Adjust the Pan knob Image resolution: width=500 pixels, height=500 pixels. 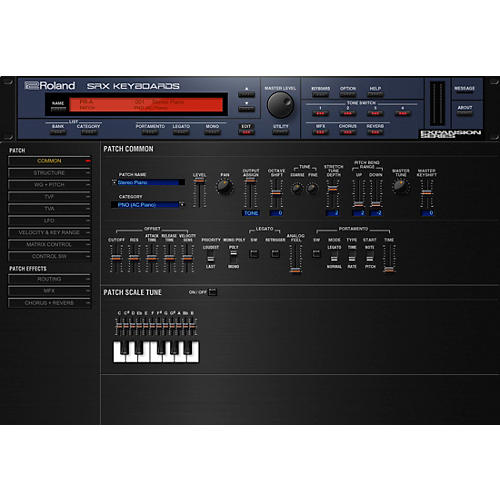pyautogui.click(x=224, y=187)
